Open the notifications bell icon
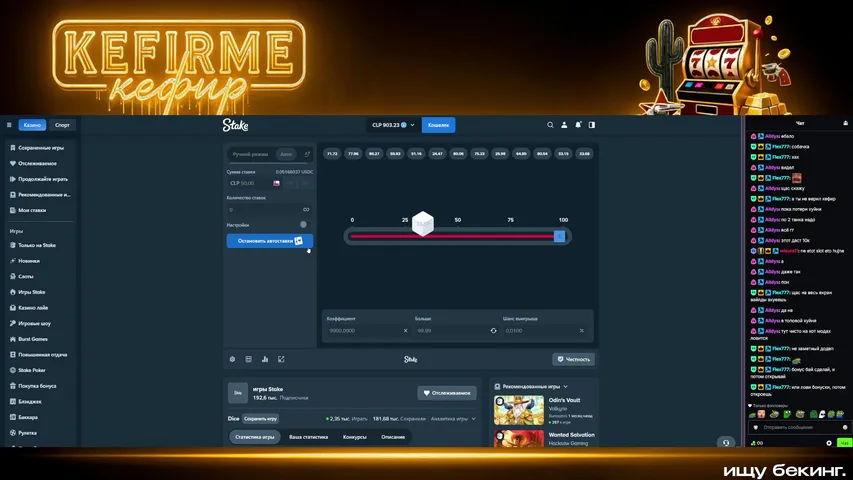 coord(578,125)
